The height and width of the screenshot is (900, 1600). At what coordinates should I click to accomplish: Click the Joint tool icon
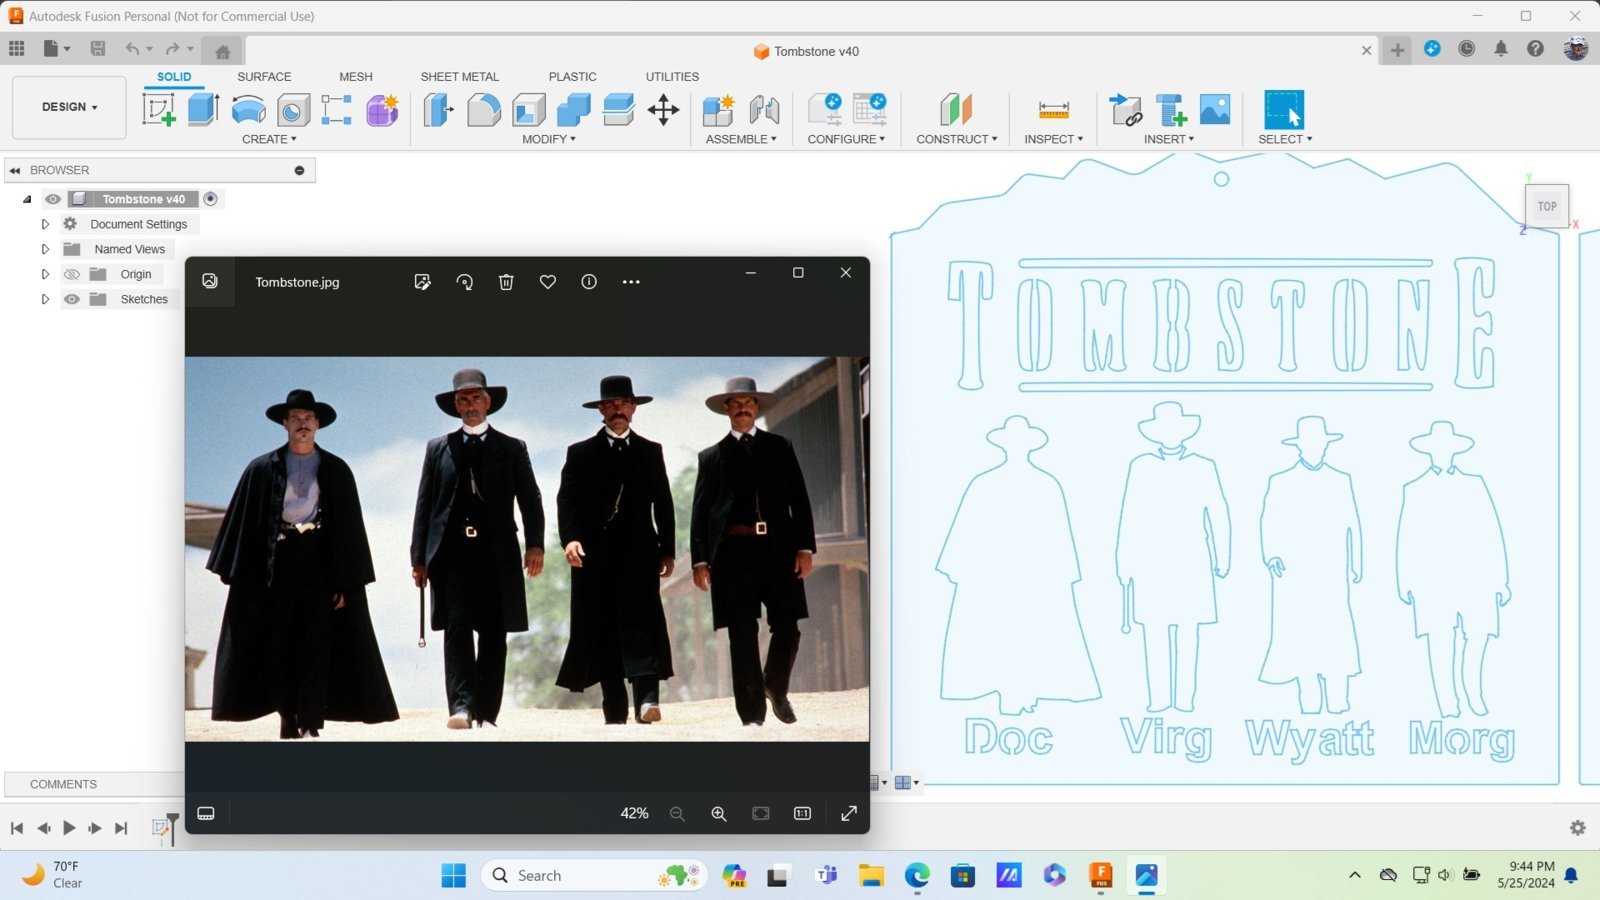764,109
